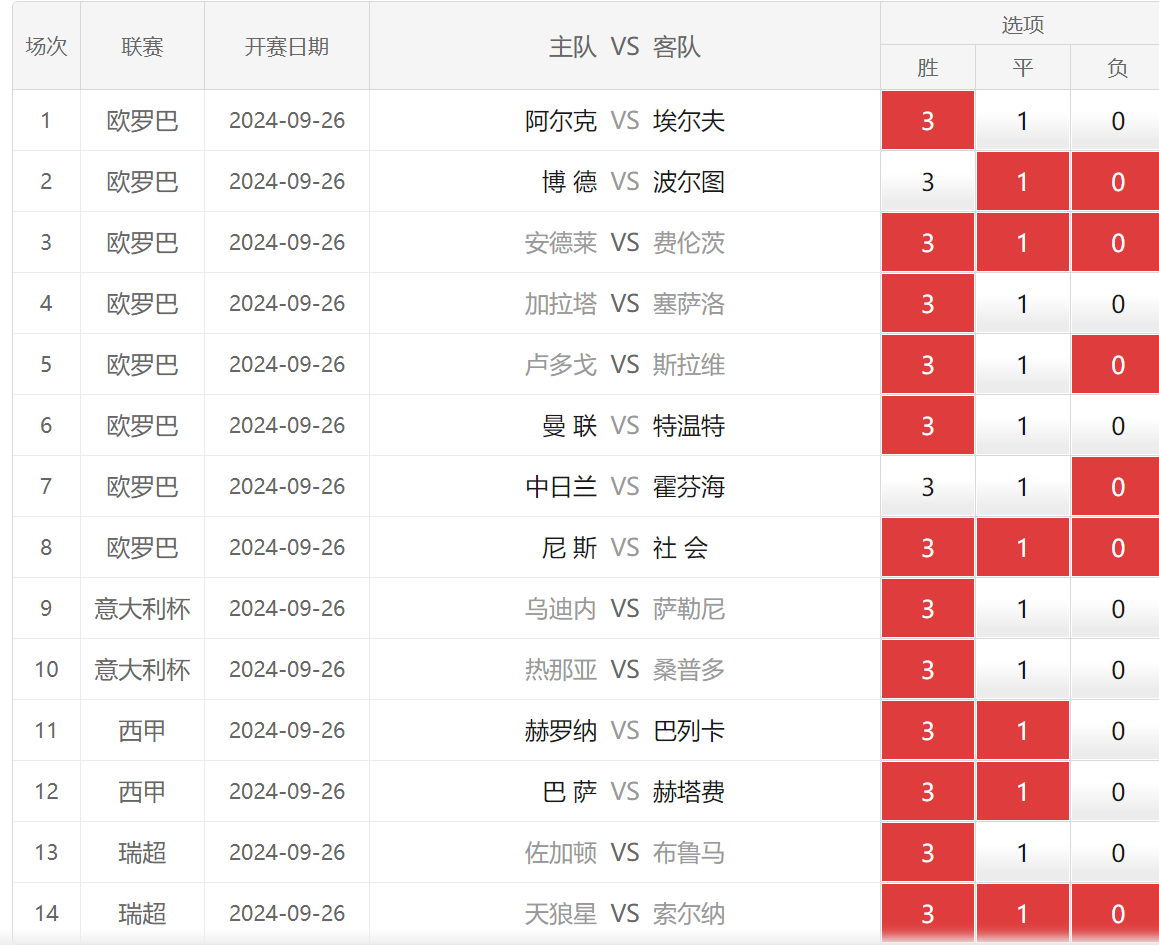Pick loss option 0 for 曼联 VS 特温特
Viewport: 1159px width, 949px height.
tap(1116, 426)
